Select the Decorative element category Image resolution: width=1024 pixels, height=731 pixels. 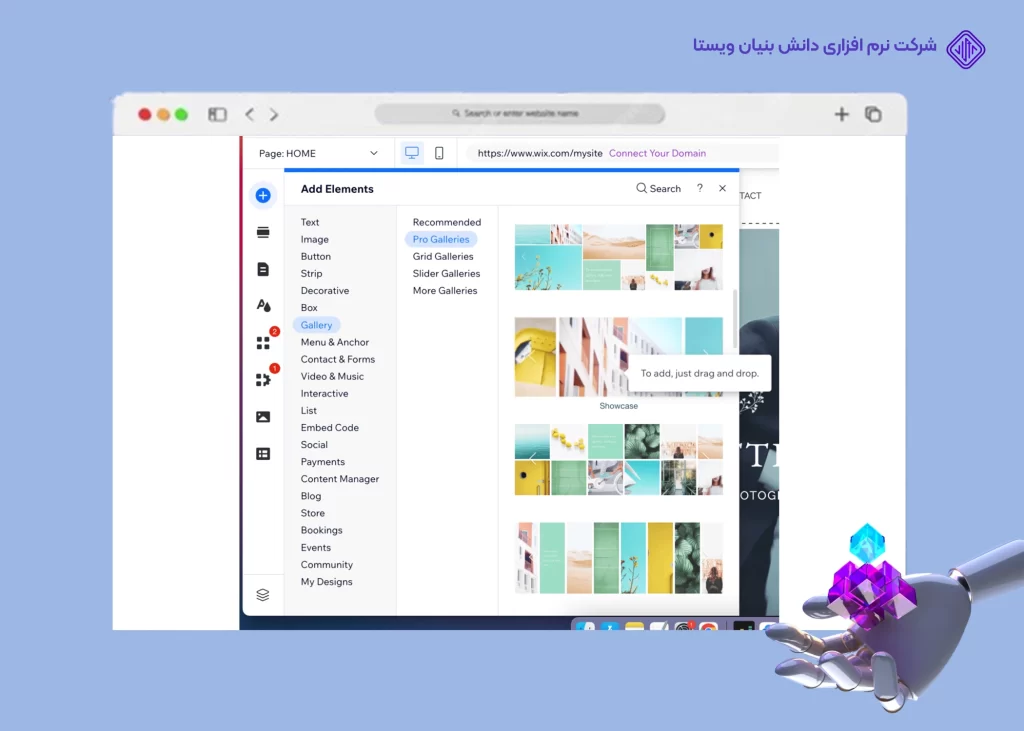325,290
